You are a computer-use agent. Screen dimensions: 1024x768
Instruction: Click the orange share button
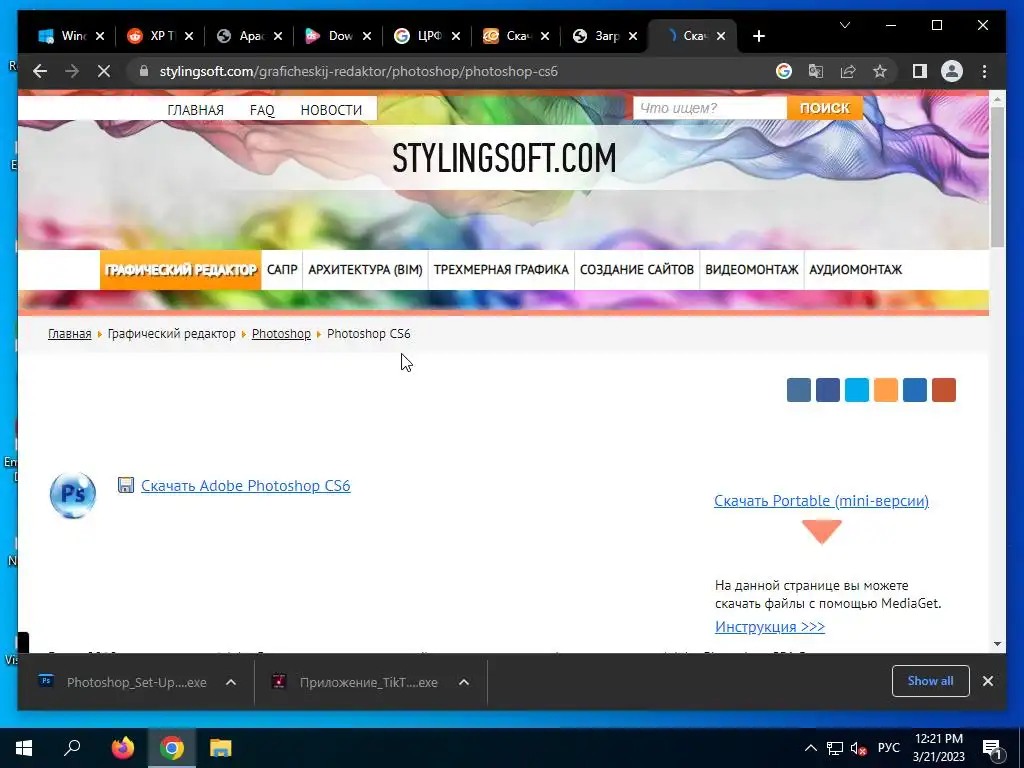886,390
